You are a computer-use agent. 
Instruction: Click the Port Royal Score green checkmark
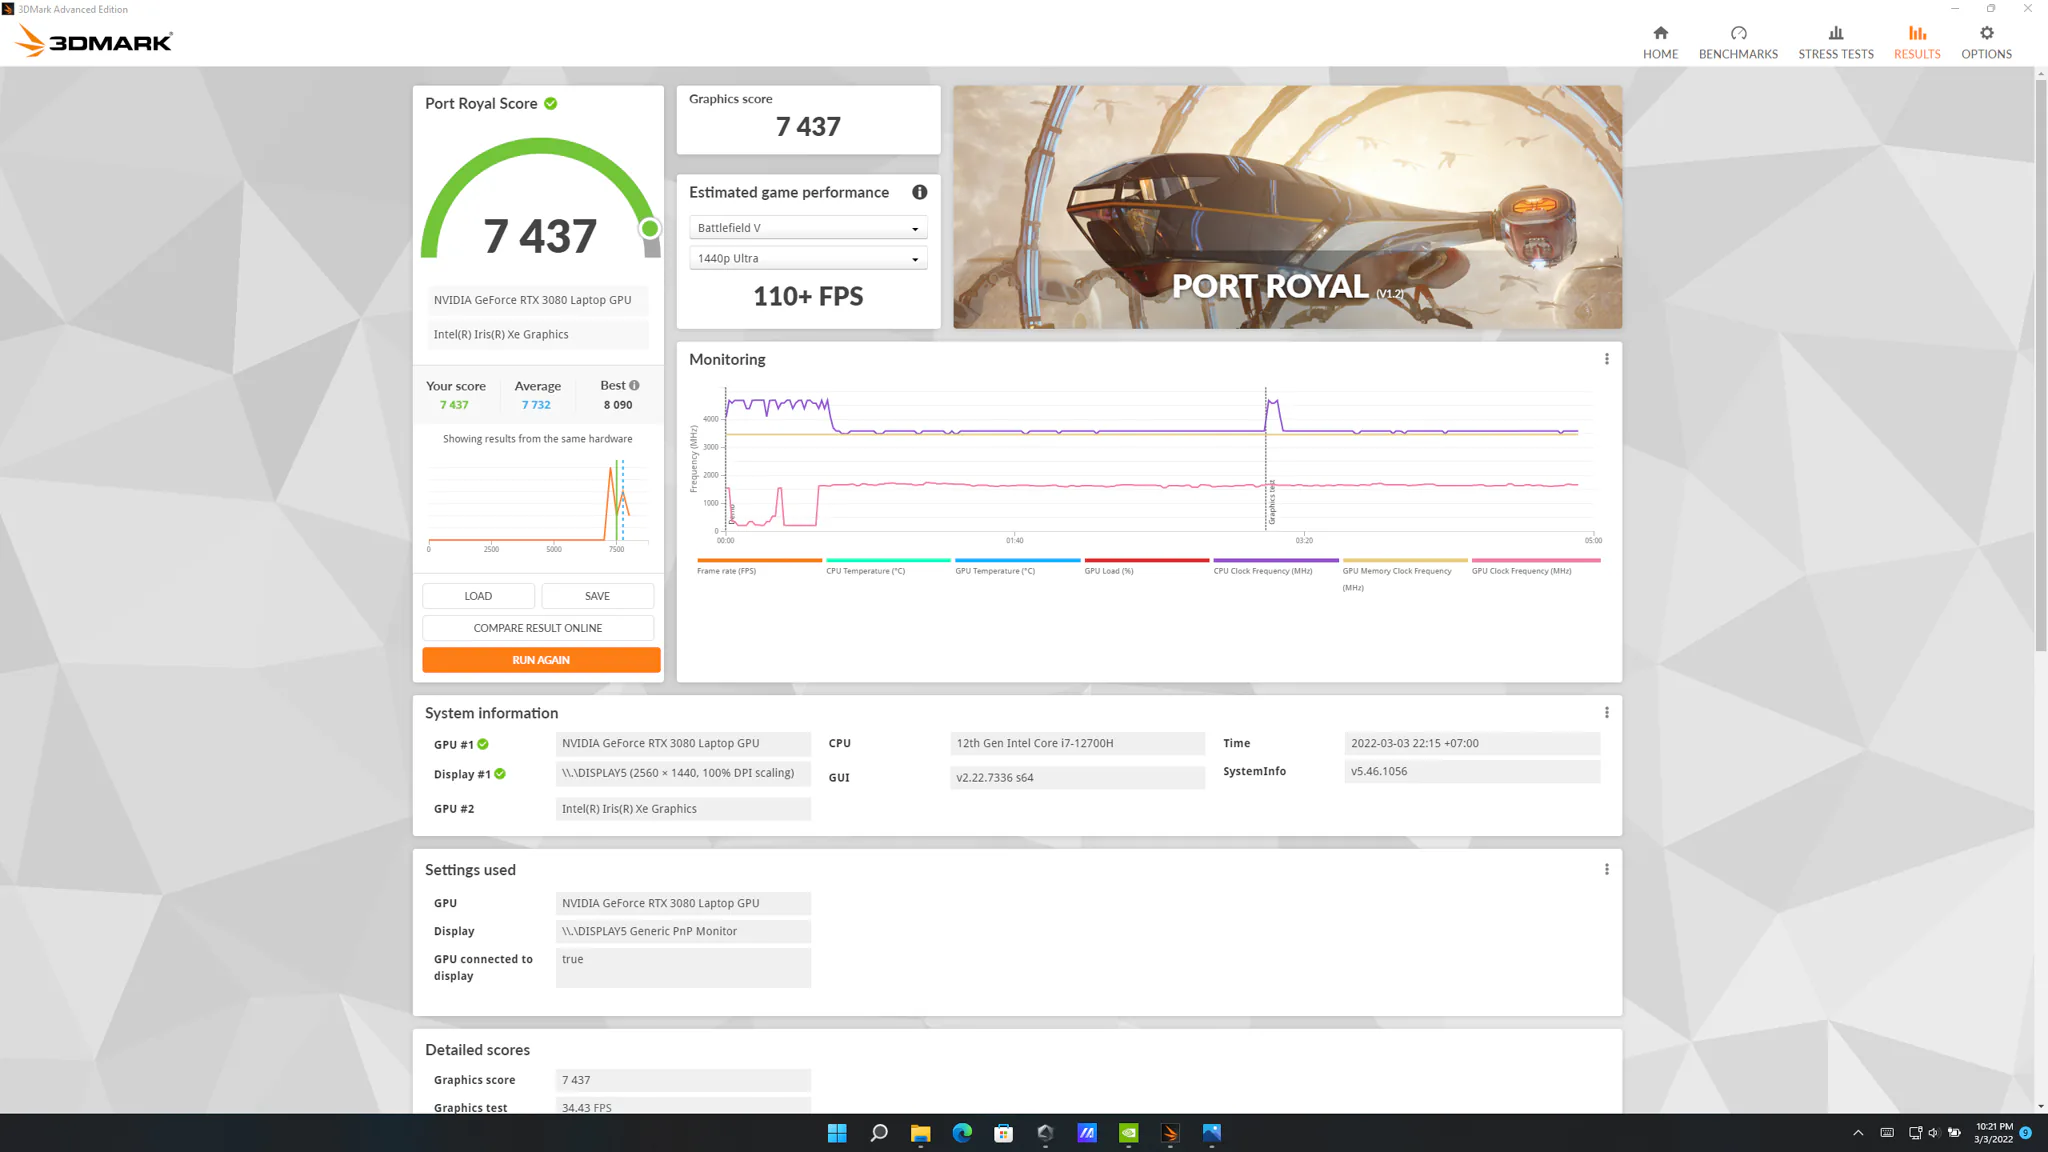click(x=551, y=103)
